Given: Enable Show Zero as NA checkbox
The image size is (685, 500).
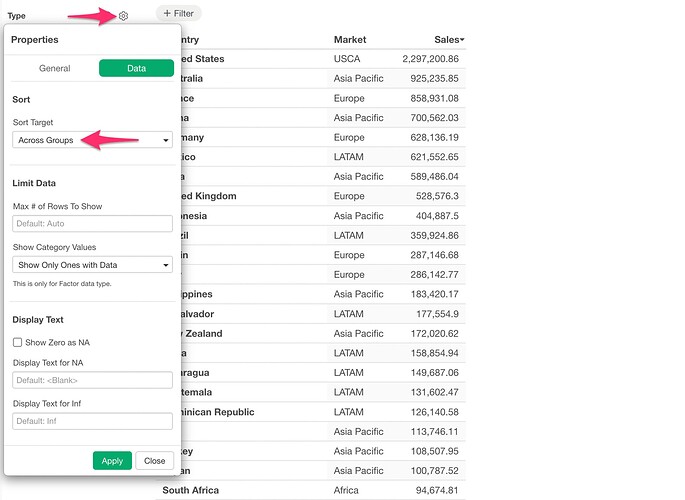Looking at the screenshot, I should pyautogui.click(x=18, y=342).
